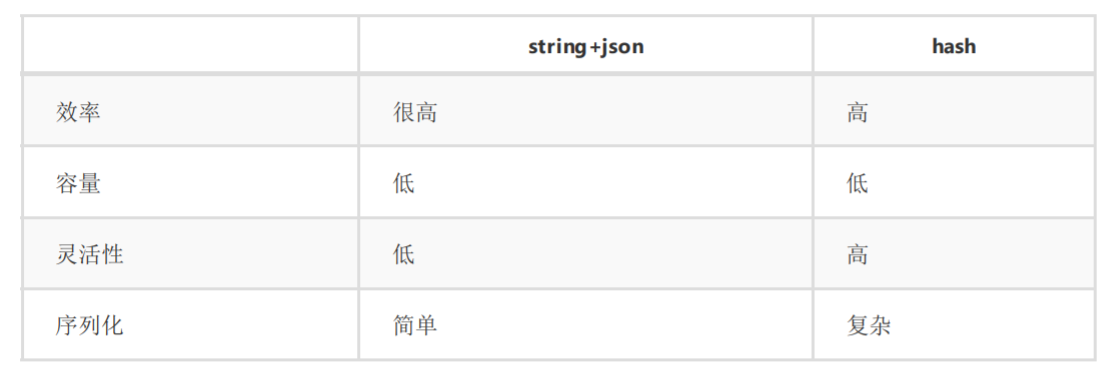The height and width of the screenshot is (379, 1115).
Task: Click the 单 character in 序列化 row
Action: [x=426, y=326]
